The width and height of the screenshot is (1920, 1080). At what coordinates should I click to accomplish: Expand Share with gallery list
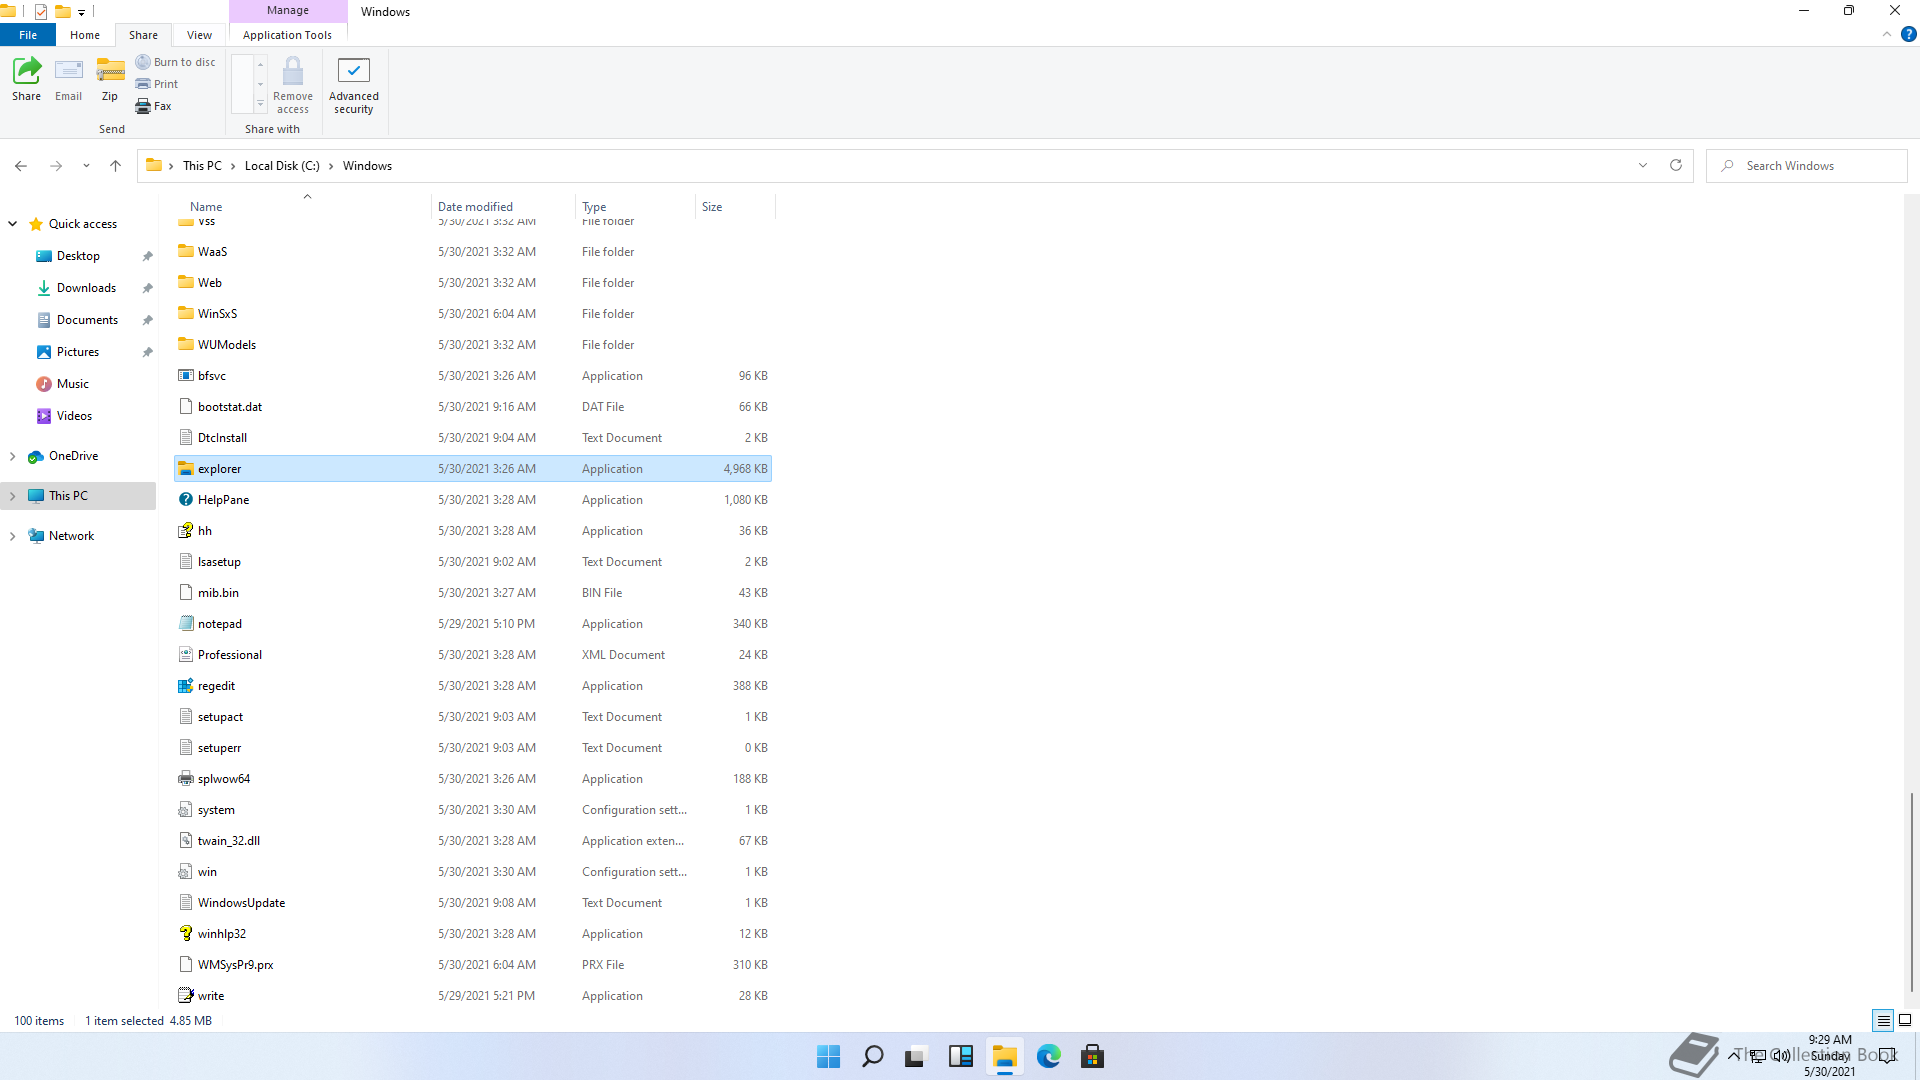(260, 104)
